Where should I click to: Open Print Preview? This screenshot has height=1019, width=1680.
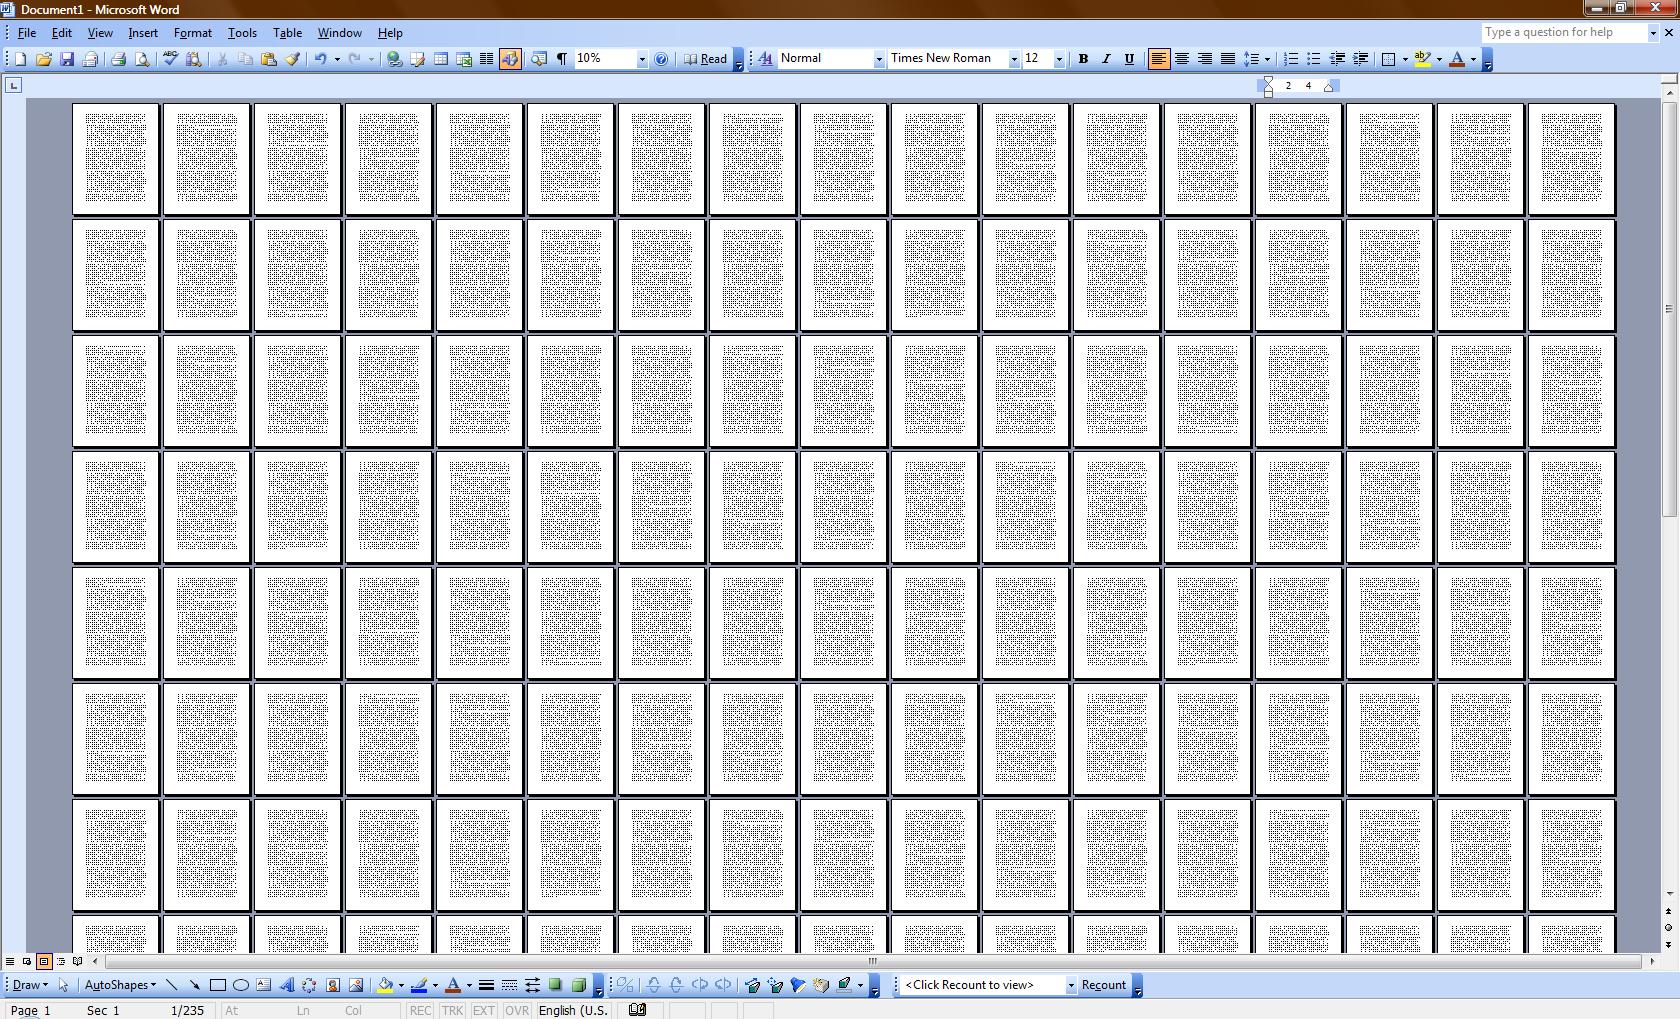[x=141, y=59]
